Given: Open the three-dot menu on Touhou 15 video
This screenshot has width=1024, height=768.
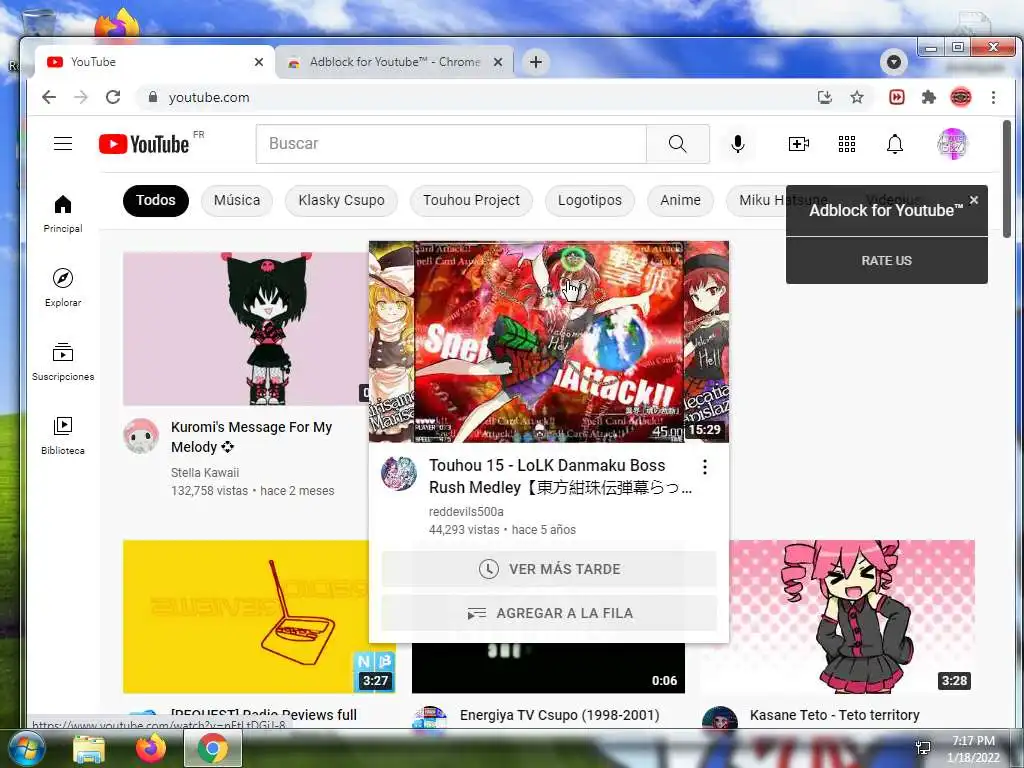Looking at the screenshot, I should [705, 466].
